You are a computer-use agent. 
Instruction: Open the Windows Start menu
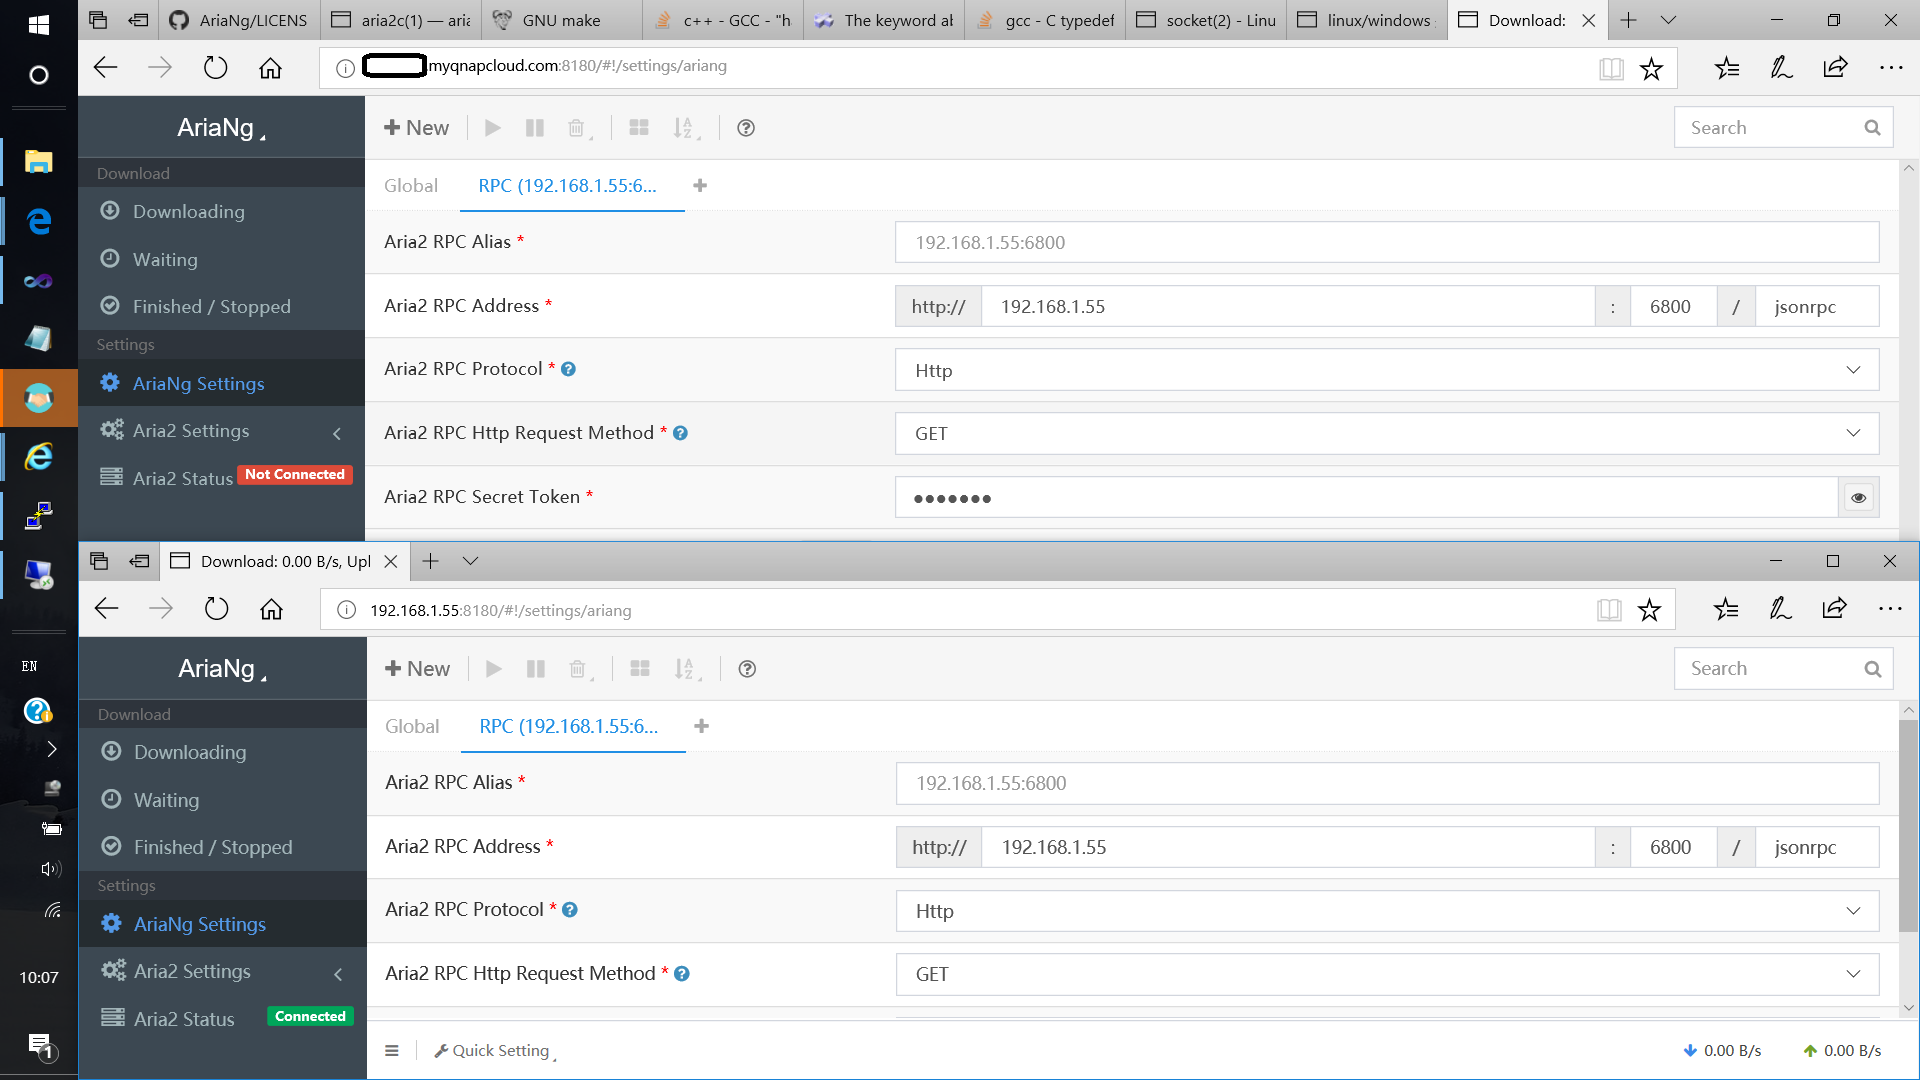[38, 23]
